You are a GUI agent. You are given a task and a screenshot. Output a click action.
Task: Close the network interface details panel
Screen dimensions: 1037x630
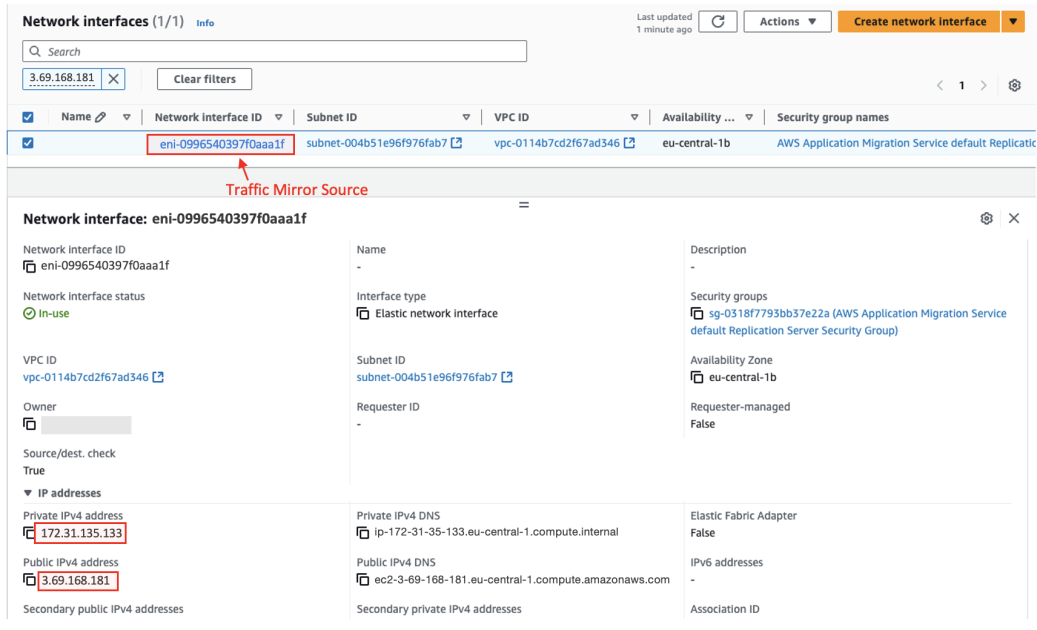pyautogui.click(x=1014, y=218)
